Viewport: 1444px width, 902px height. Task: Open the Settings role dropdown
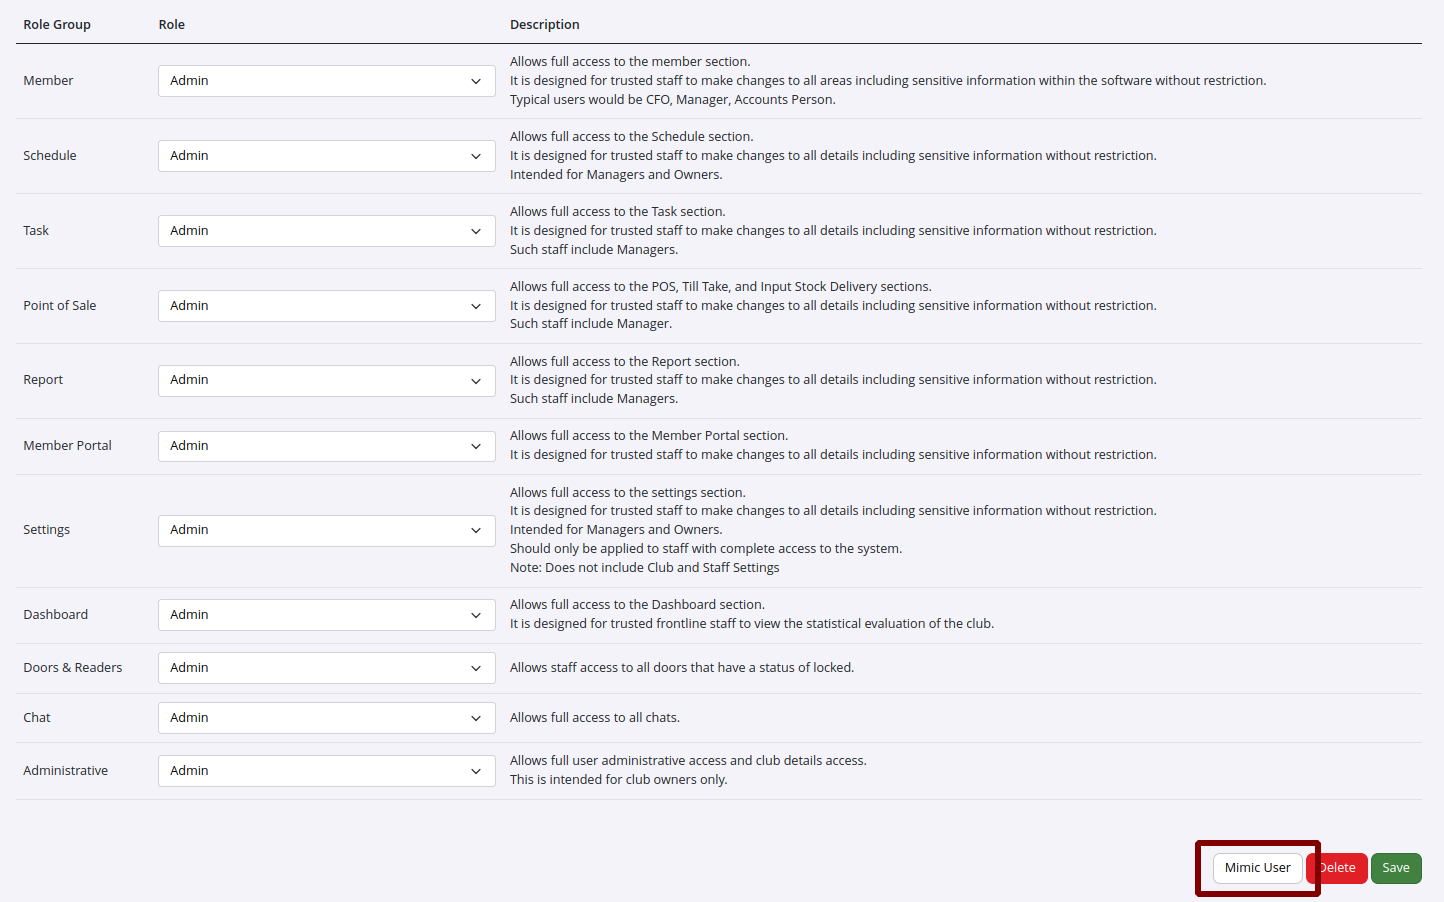pos(326,530)
